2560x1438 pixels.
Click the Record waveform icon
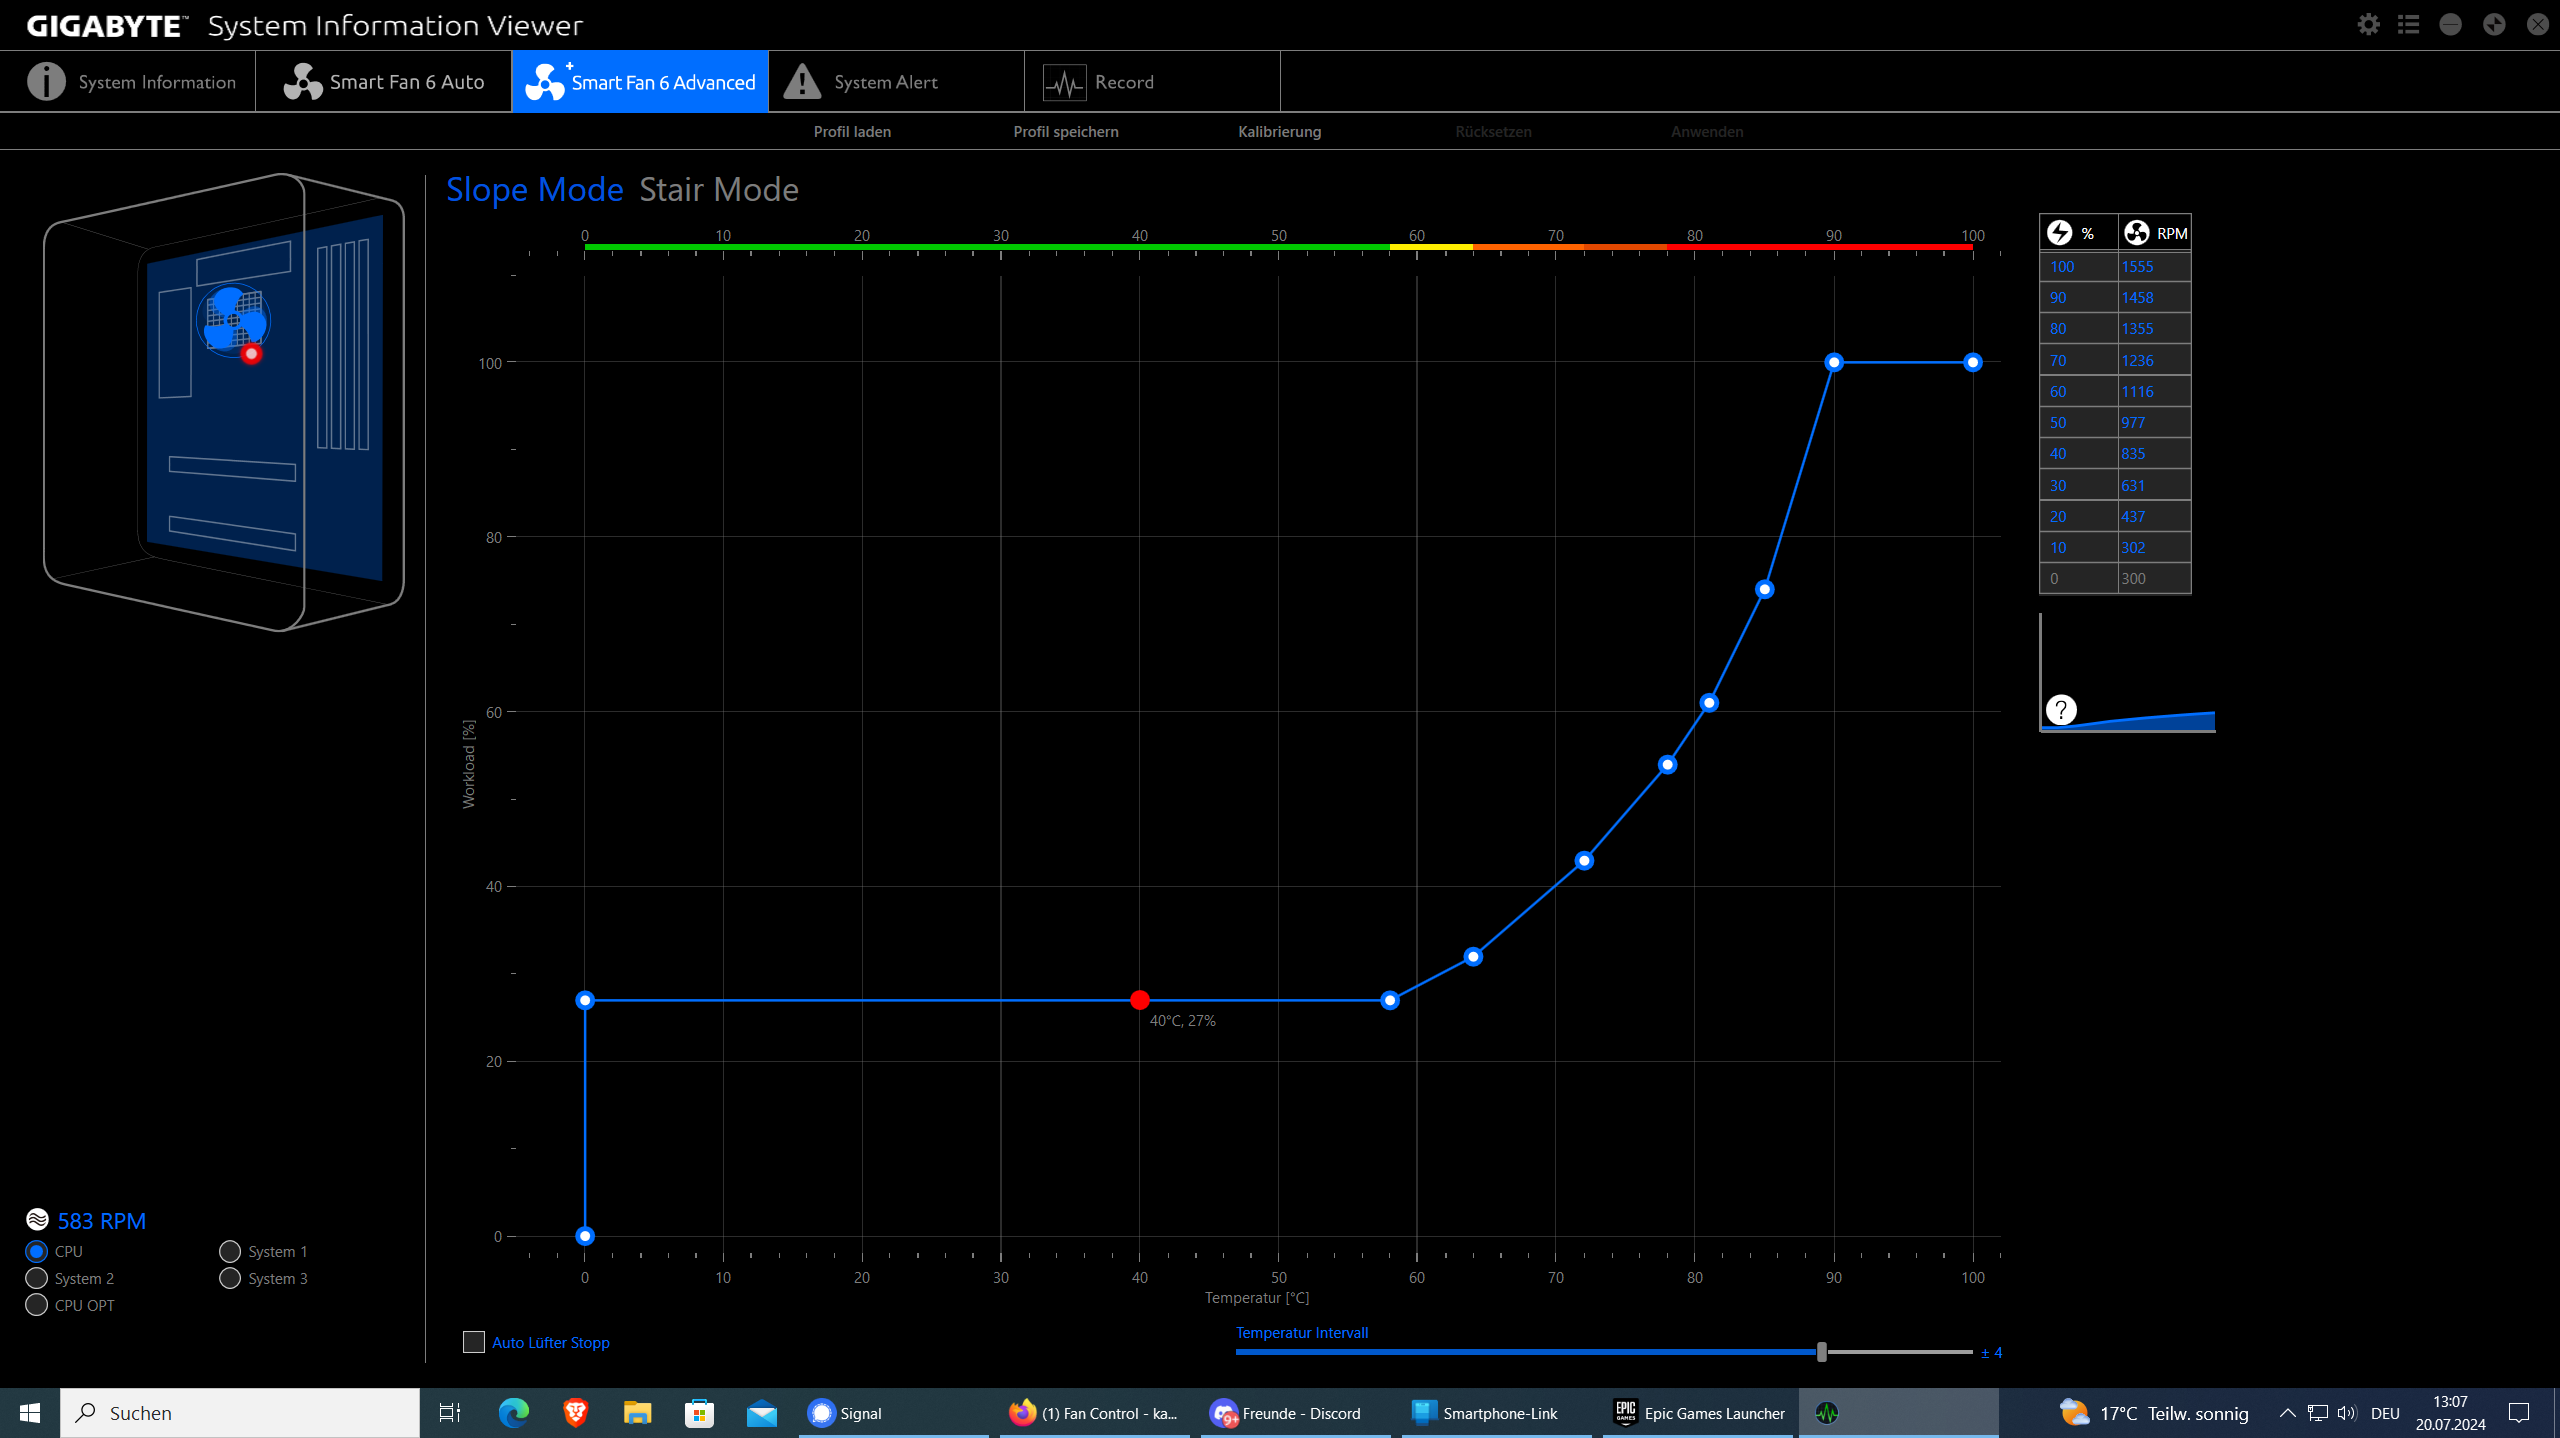pyautogui.click(x=1064, y=82)
